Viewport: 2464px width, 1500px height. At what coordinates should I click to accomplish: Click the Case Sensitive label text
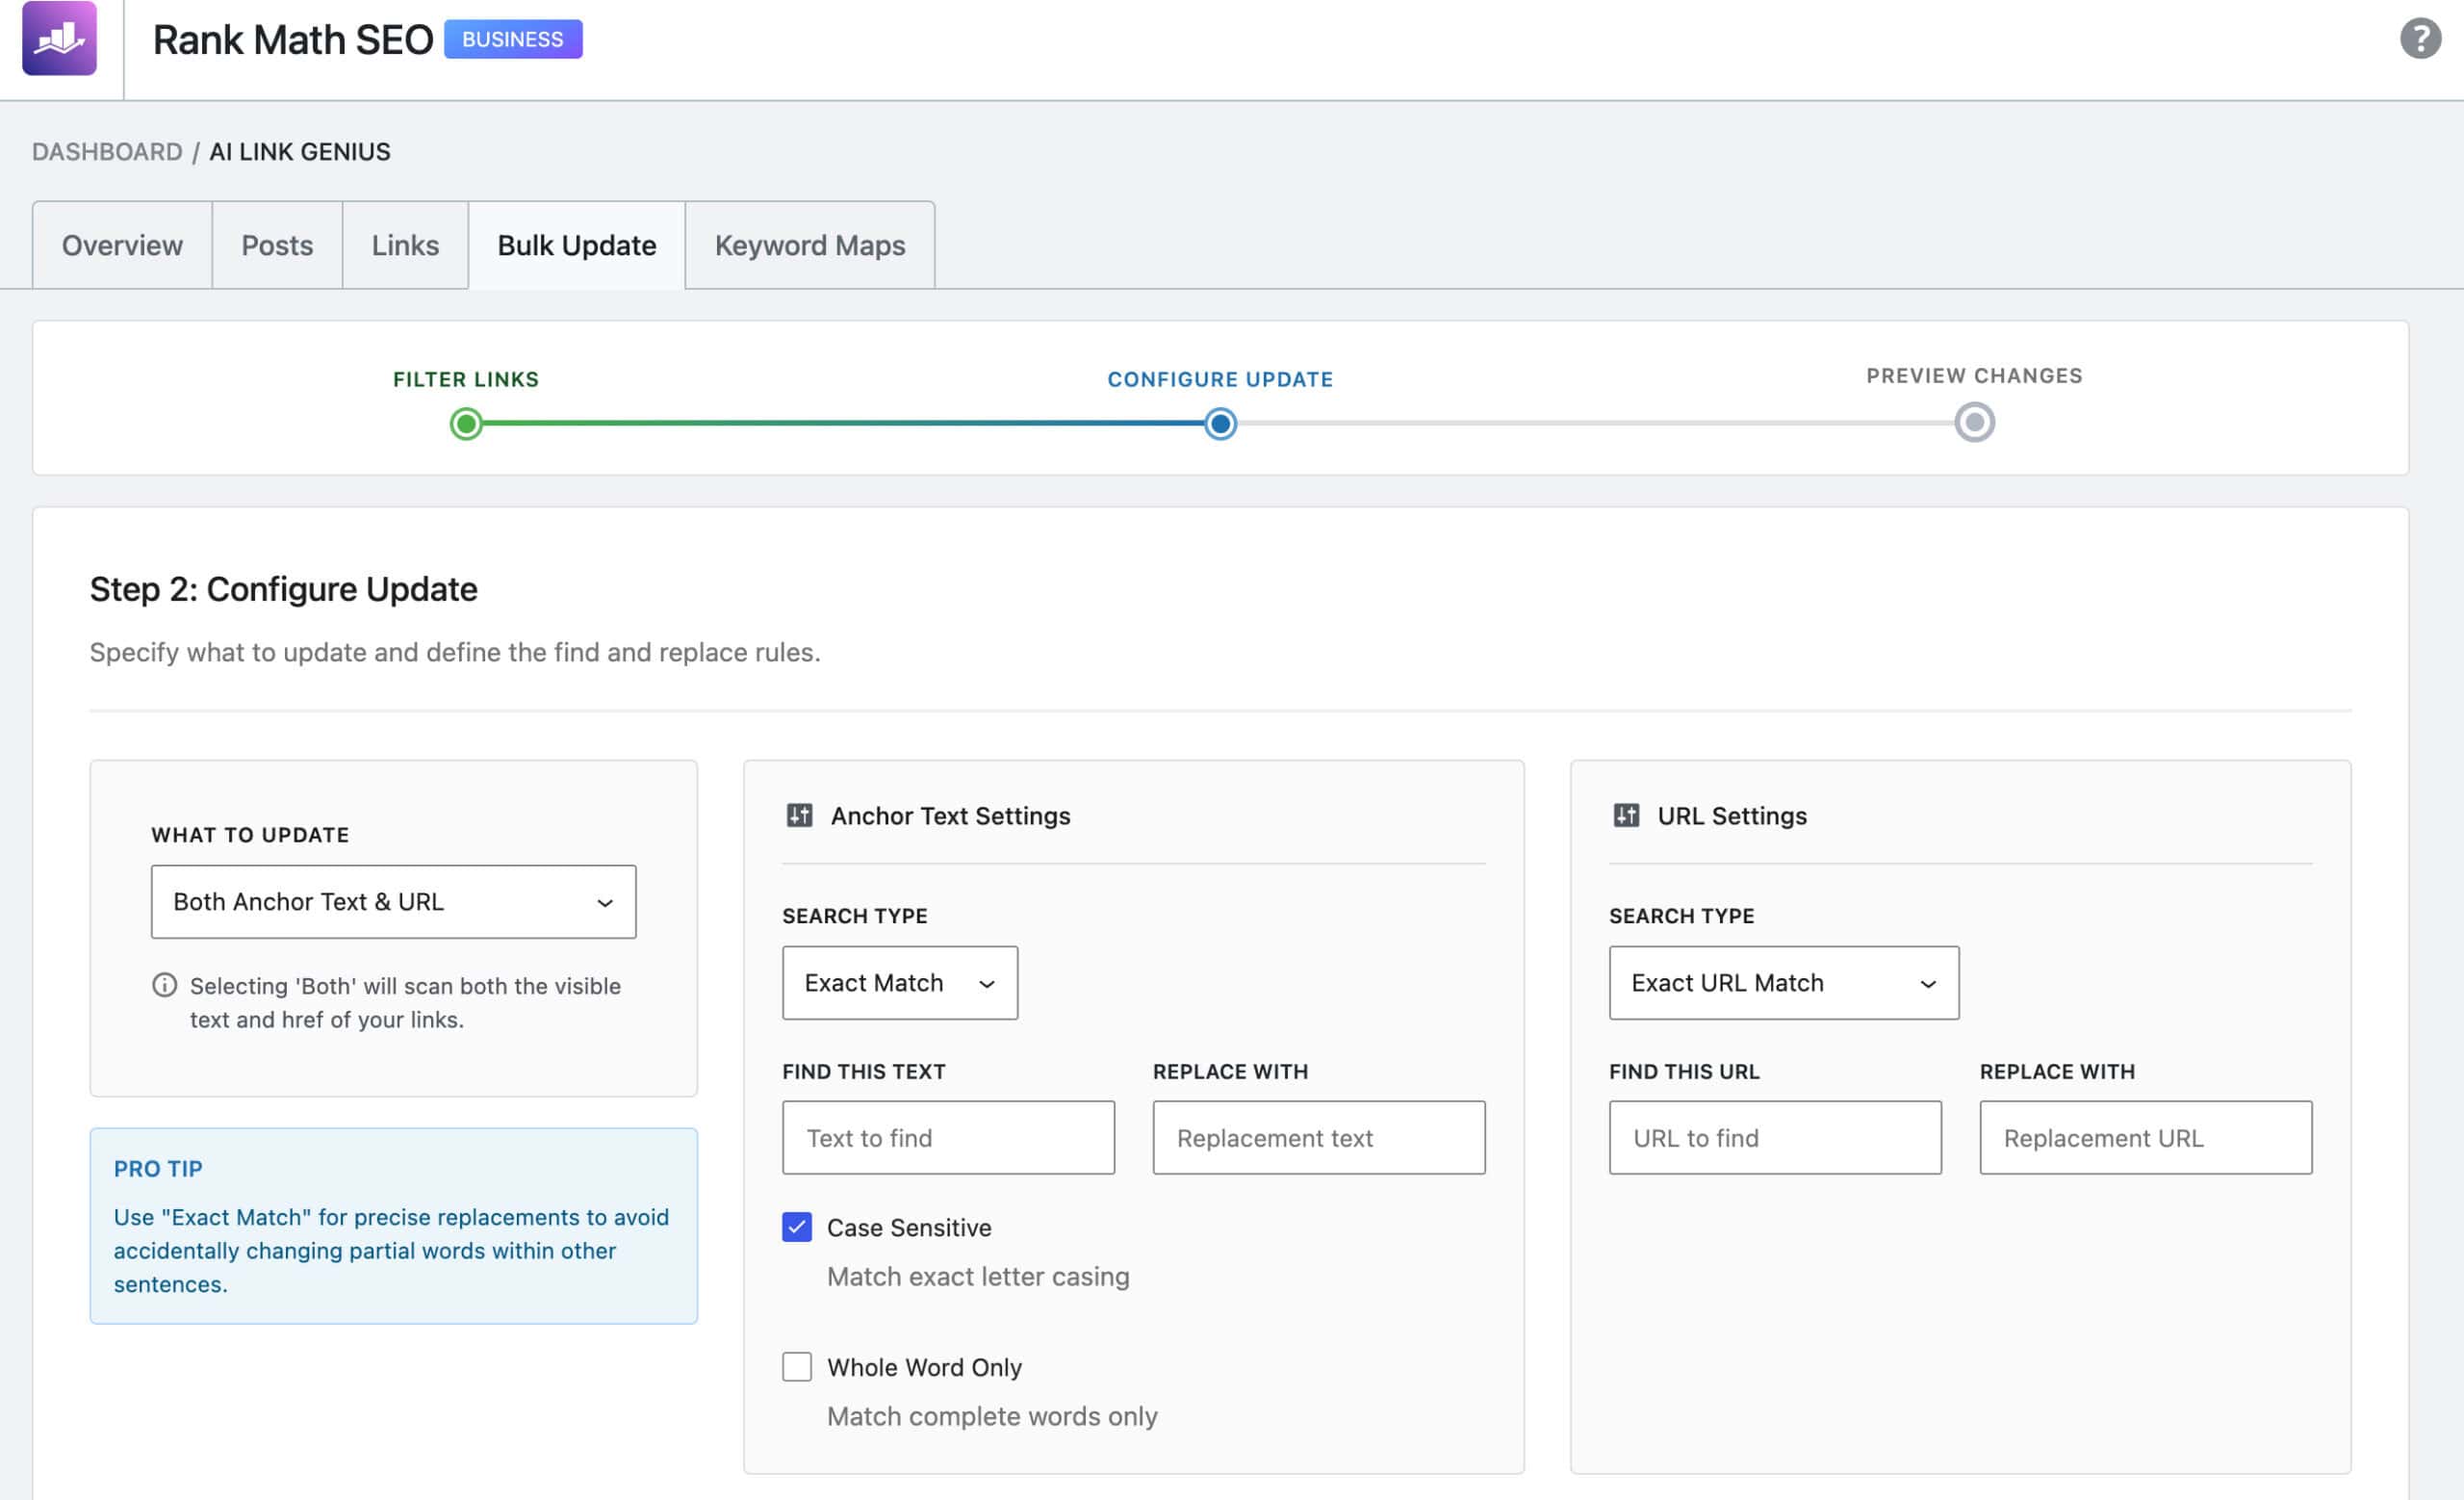[x=909, y=1228]
